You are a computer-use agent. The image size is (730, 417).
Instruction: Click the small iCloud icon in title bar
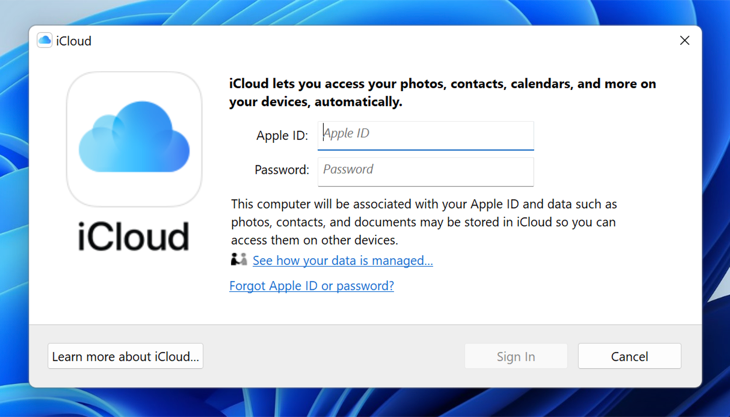45,40
